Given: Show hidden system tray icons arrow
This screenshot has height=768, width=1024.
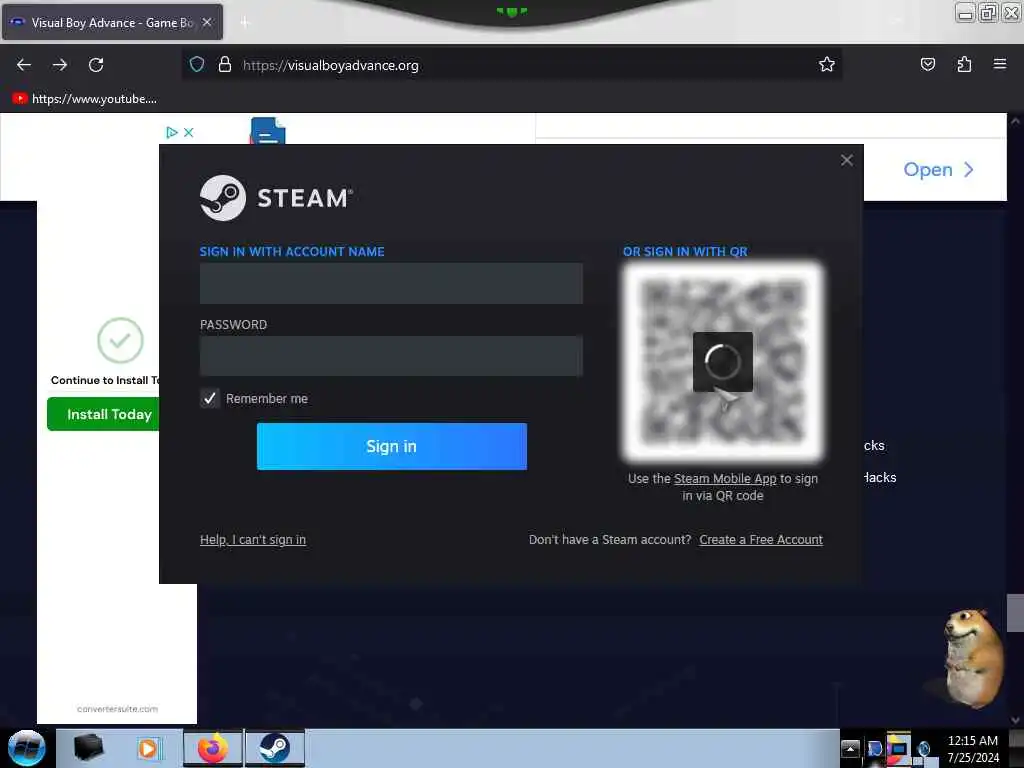Looking at the screenshot, I should [850, 748].
